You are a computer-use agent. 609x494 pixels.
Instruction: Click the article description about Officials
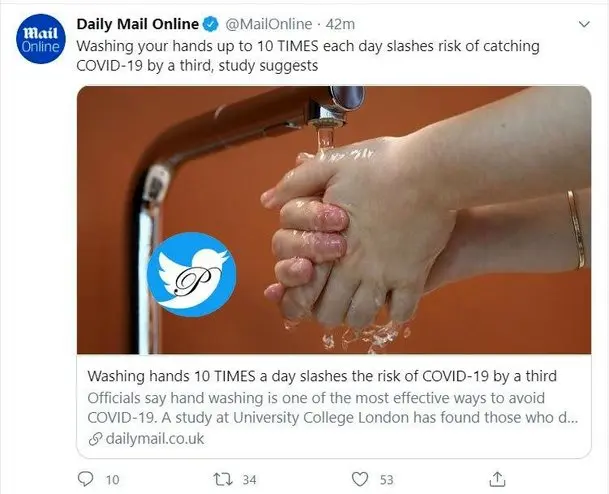(x=333, y=408)
